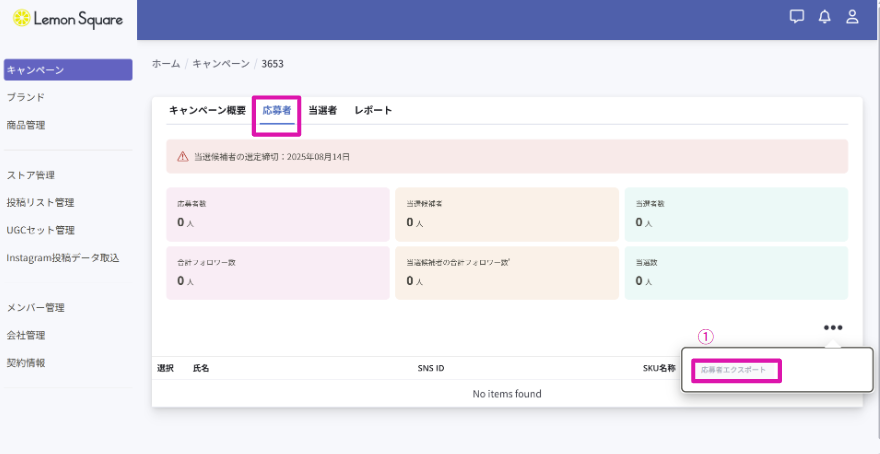Switch to the 応募者 tab
Viewport: 880px width, 454px height.
[x=277, y=110]
